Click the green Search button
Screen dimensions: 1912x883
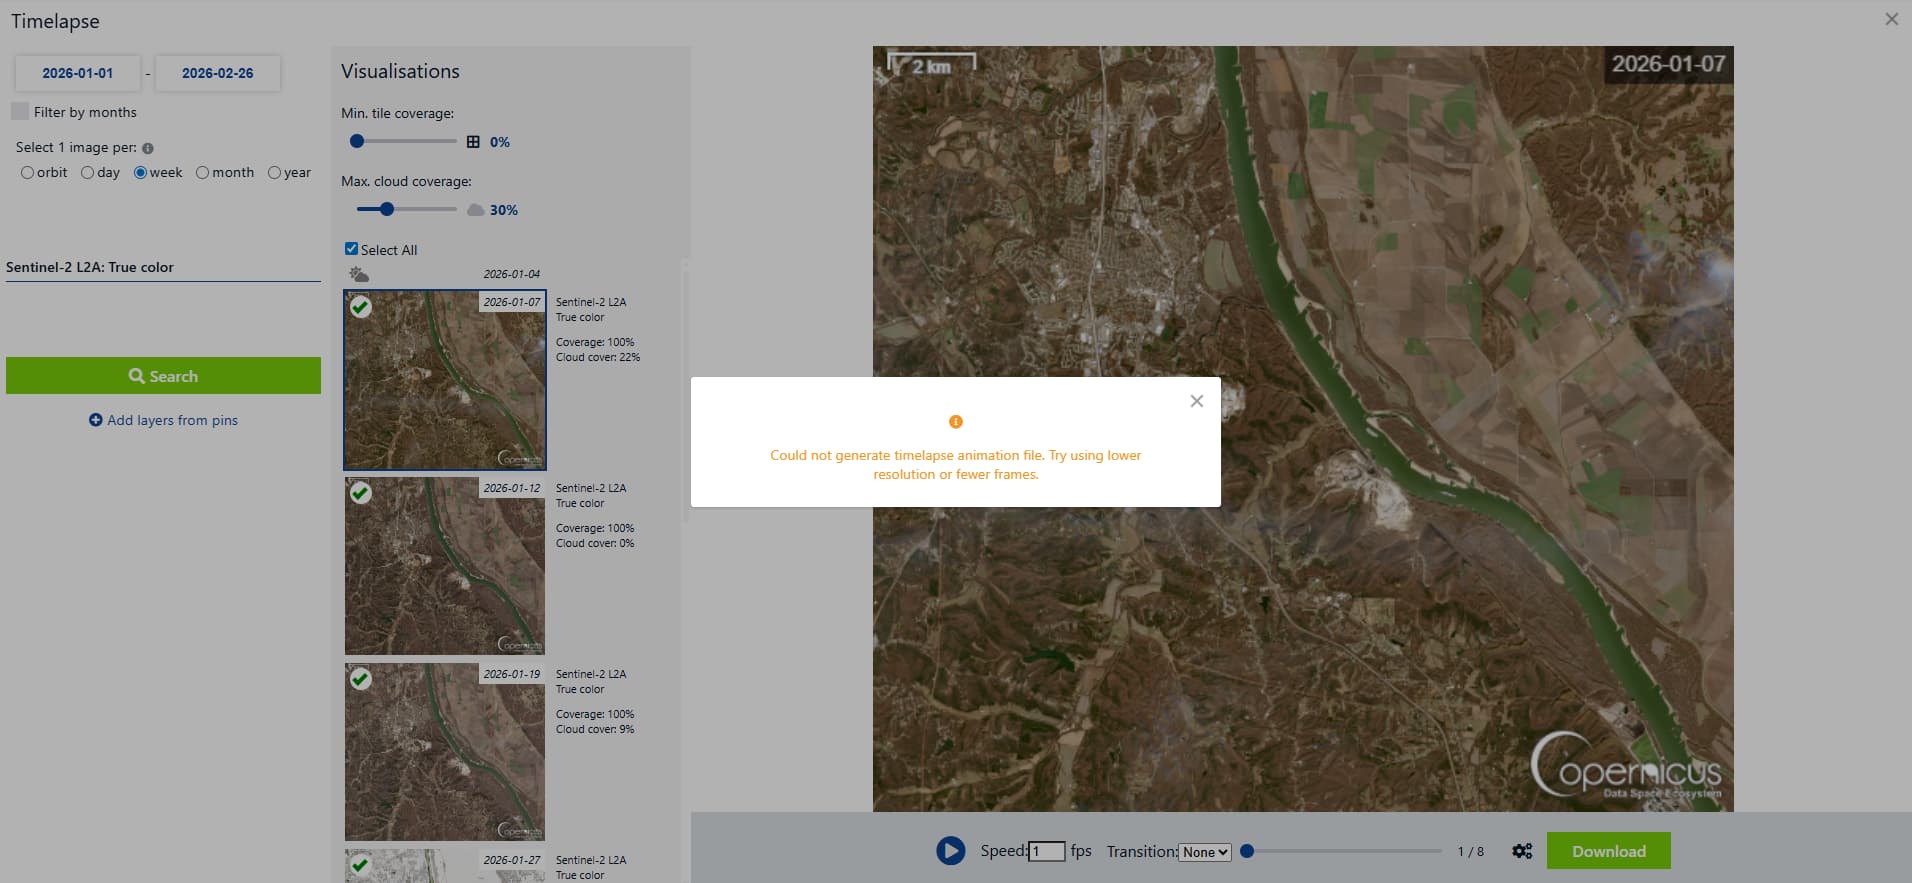pyautogui.click(x=163, y=376)
